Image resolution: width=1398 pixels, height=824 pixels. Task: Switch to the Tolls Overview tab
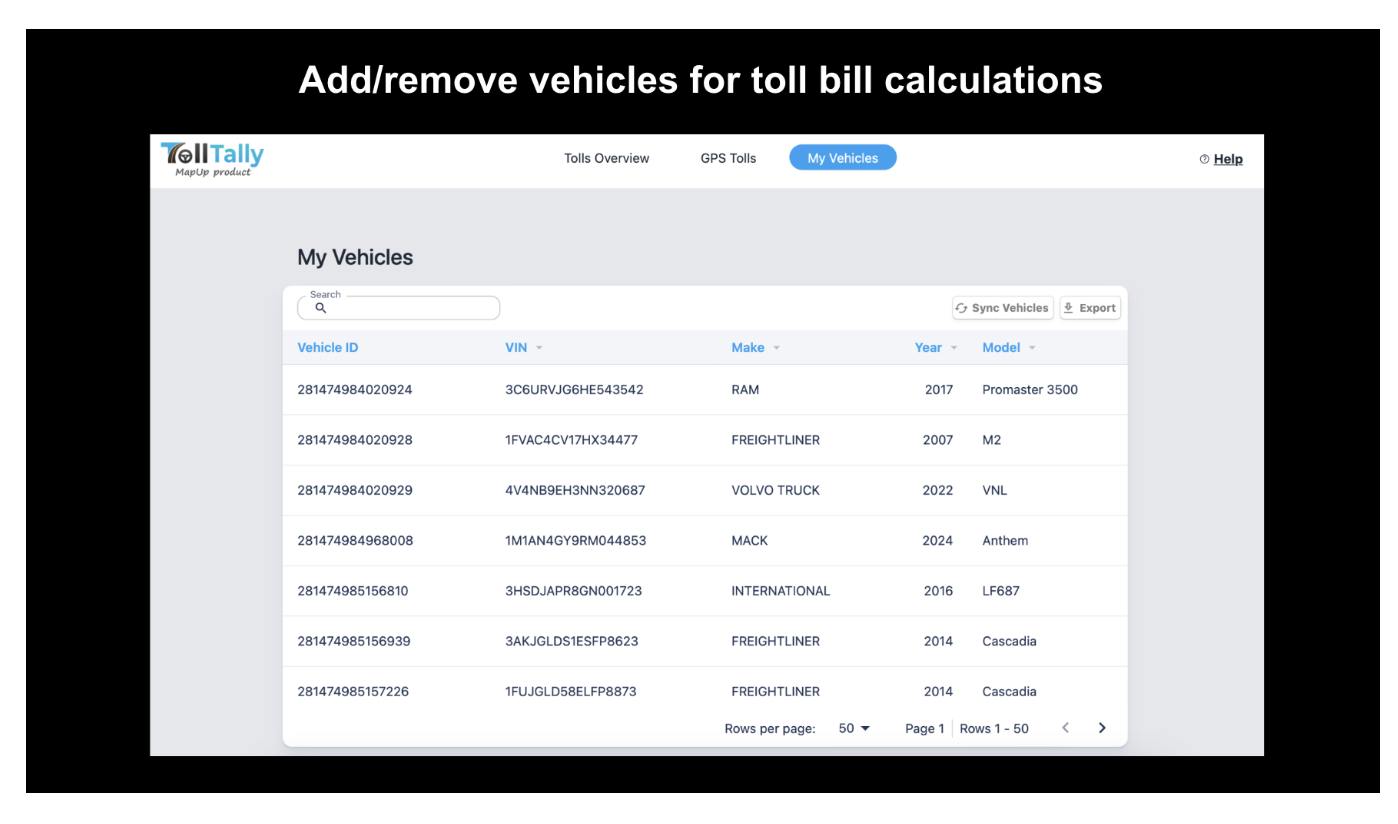point(606,158)
